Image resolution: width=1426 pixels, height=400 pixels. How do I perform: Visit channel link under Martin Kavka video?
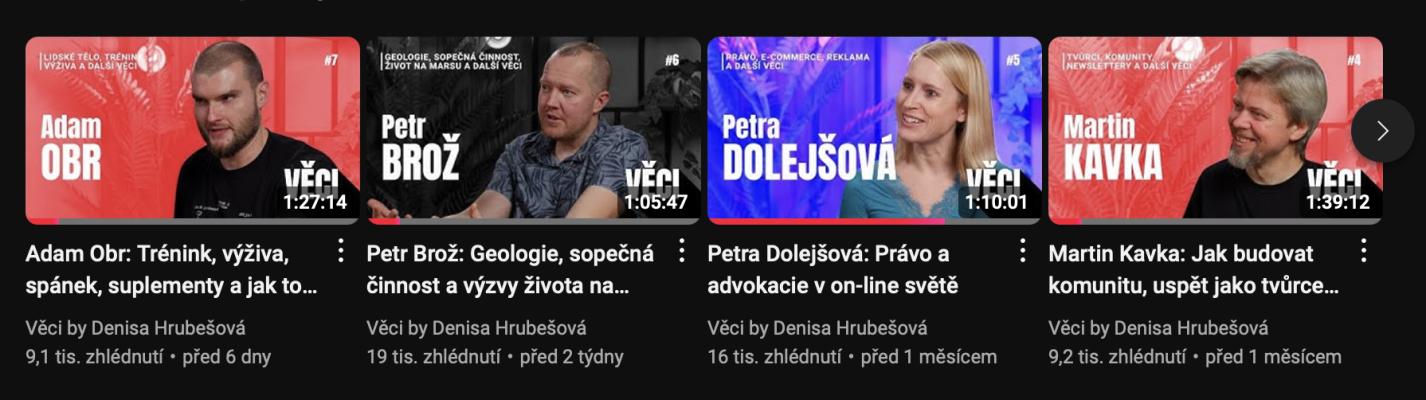point(1158,328)
